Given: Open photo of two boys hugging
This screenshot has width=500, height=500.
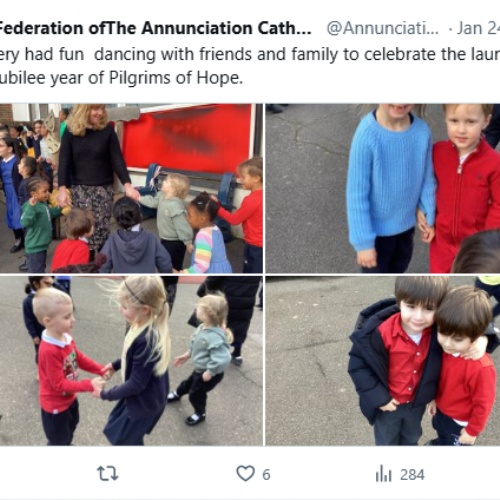Looking at the screenshot, I should [x=383, y=361].
